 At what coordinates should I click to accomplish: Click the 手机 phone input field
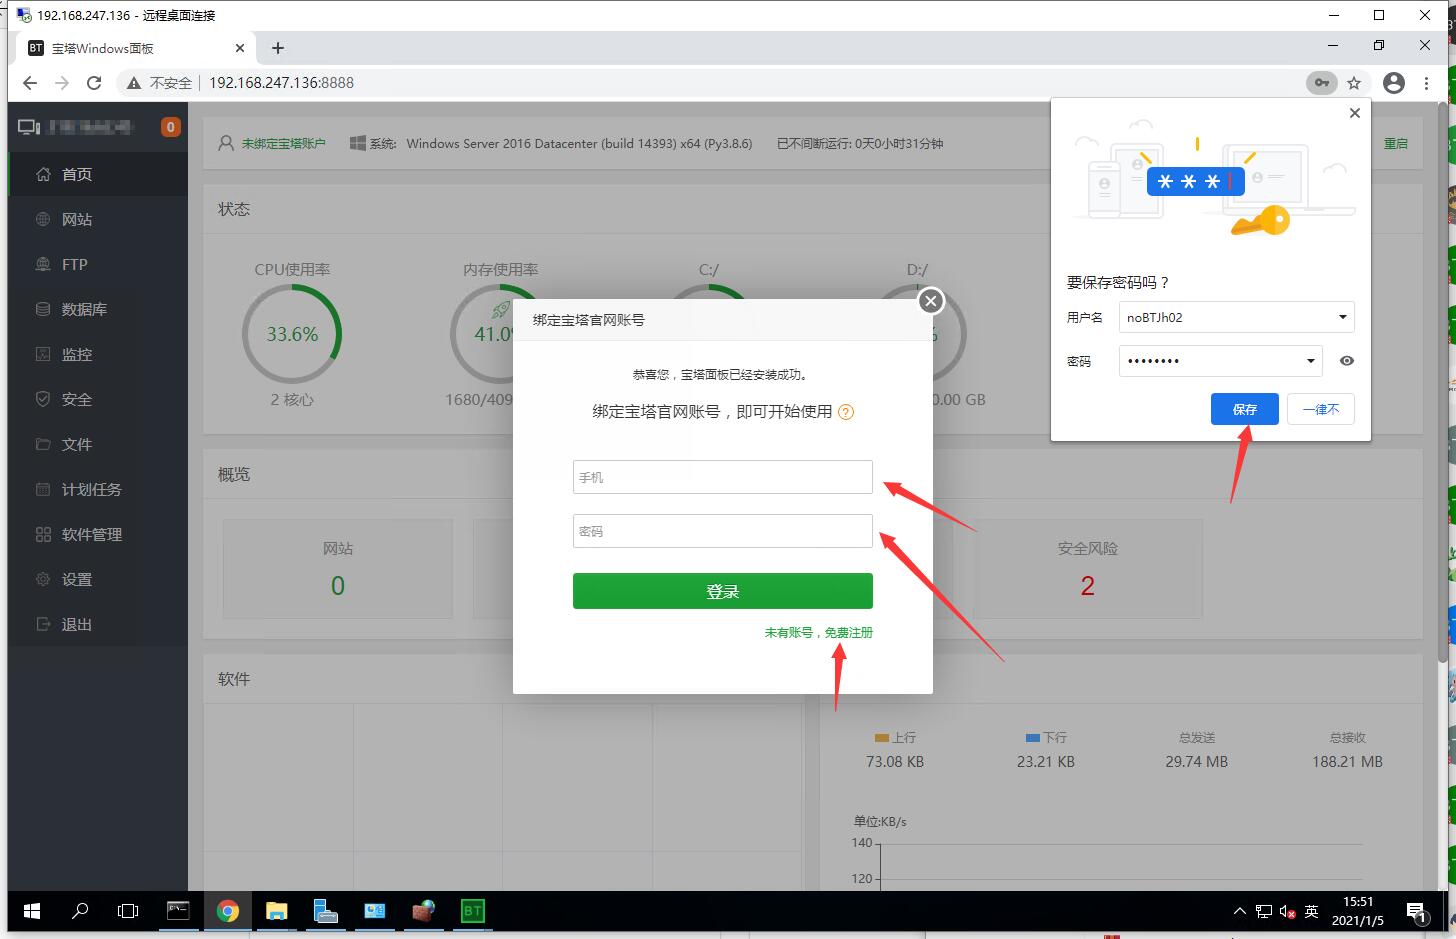pyautogui.click(x=723, y=477)
